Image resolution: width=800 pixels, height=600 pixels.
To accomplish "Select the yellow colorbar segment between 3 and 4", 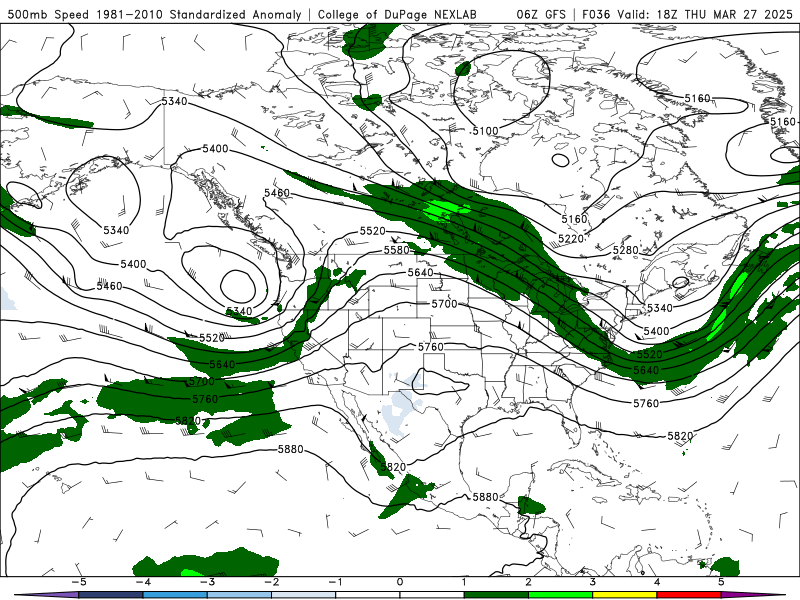I will 624,595.
